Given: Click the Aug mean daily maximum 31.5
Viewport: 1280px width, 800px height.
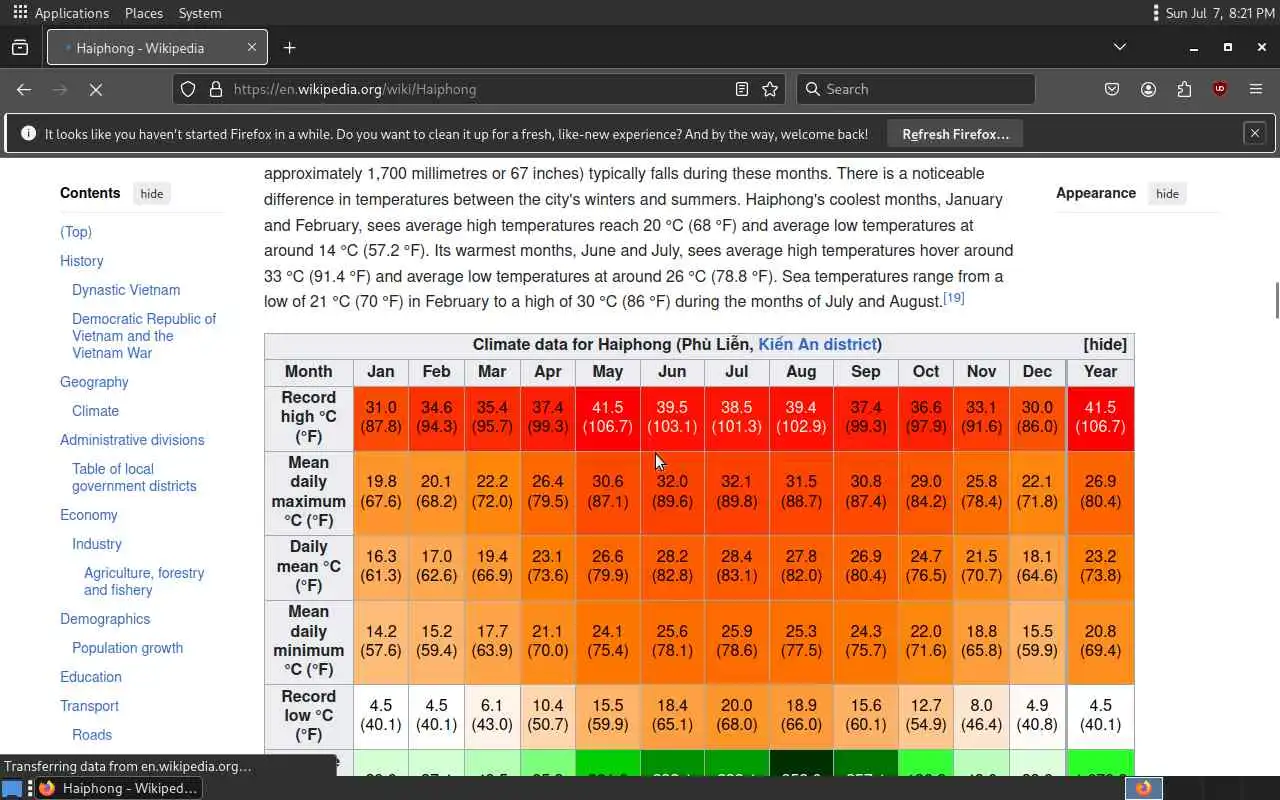Looking at the screenshot, I should (x=801, y=491).
